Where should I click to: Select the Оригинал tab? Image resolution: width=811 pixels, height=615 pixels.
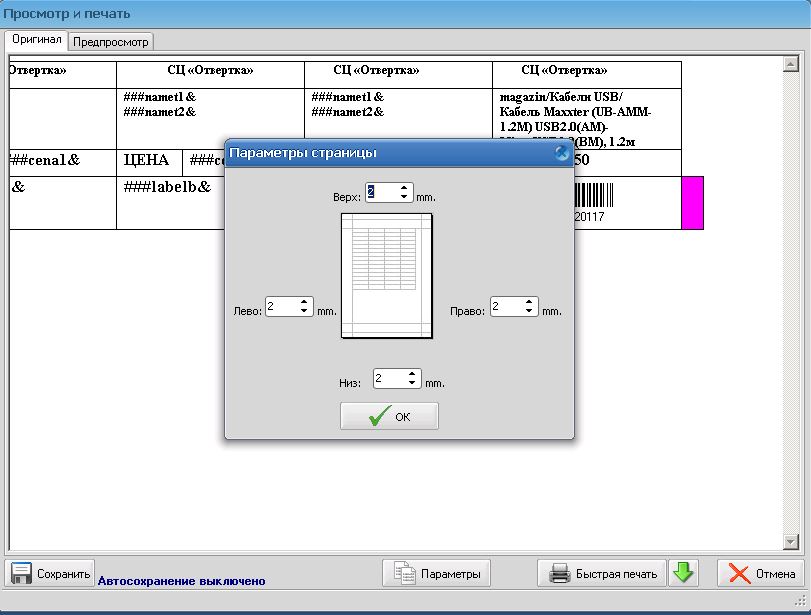(x=37, y=40)
